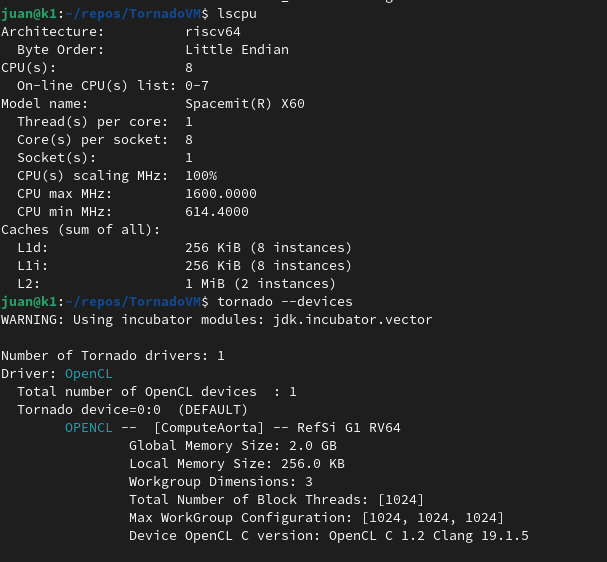Click the 'juan@k1' prompt before lscpu
This screenshot has height=562, width=607.
(29, 14)
